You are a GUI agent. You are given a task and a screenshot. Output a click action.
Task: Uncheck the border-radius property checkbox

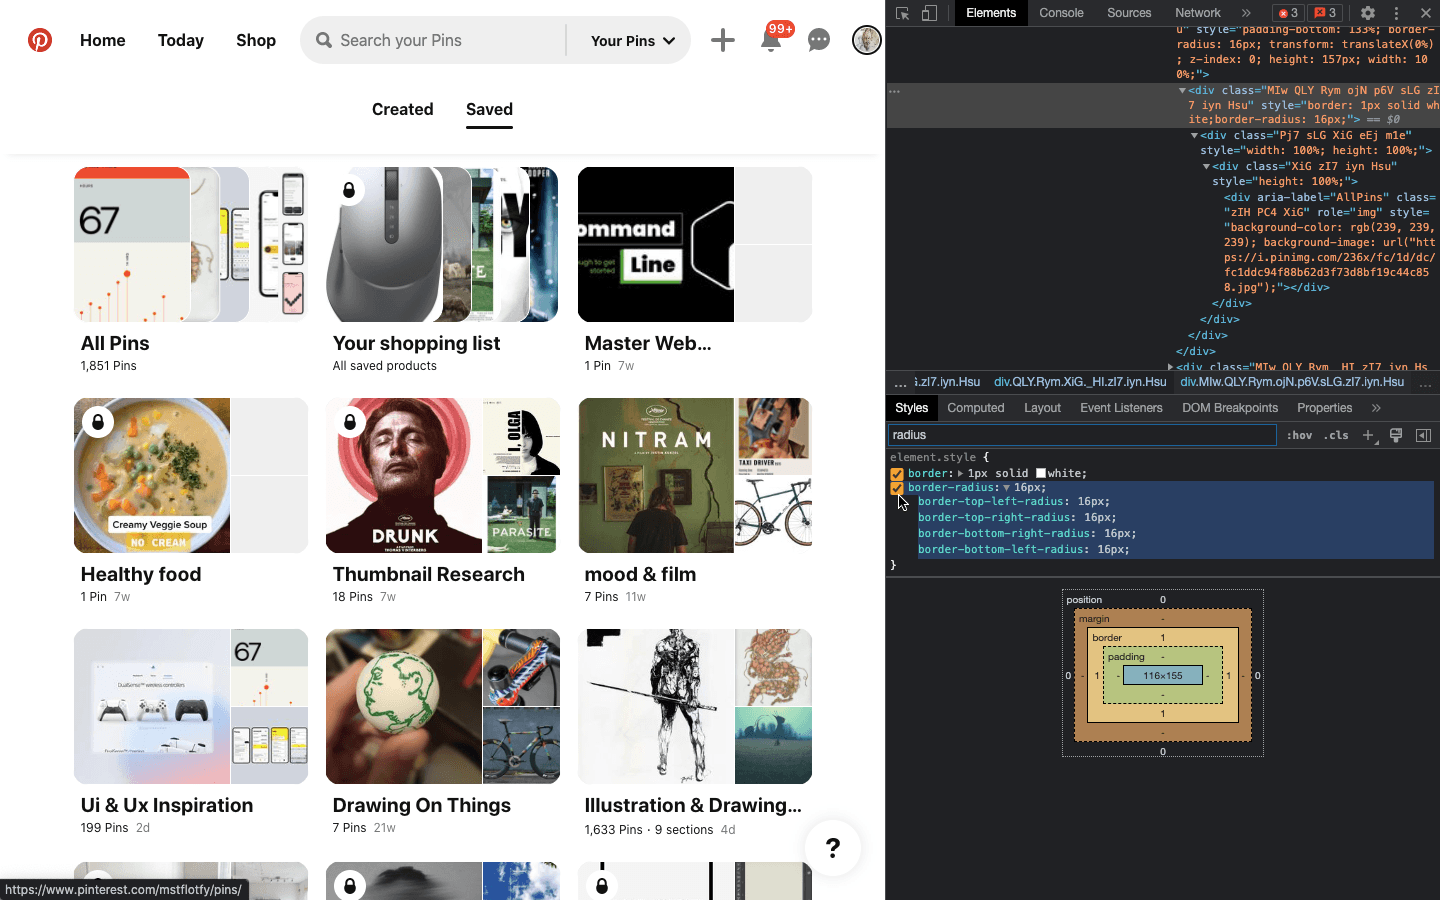(897, 488)
